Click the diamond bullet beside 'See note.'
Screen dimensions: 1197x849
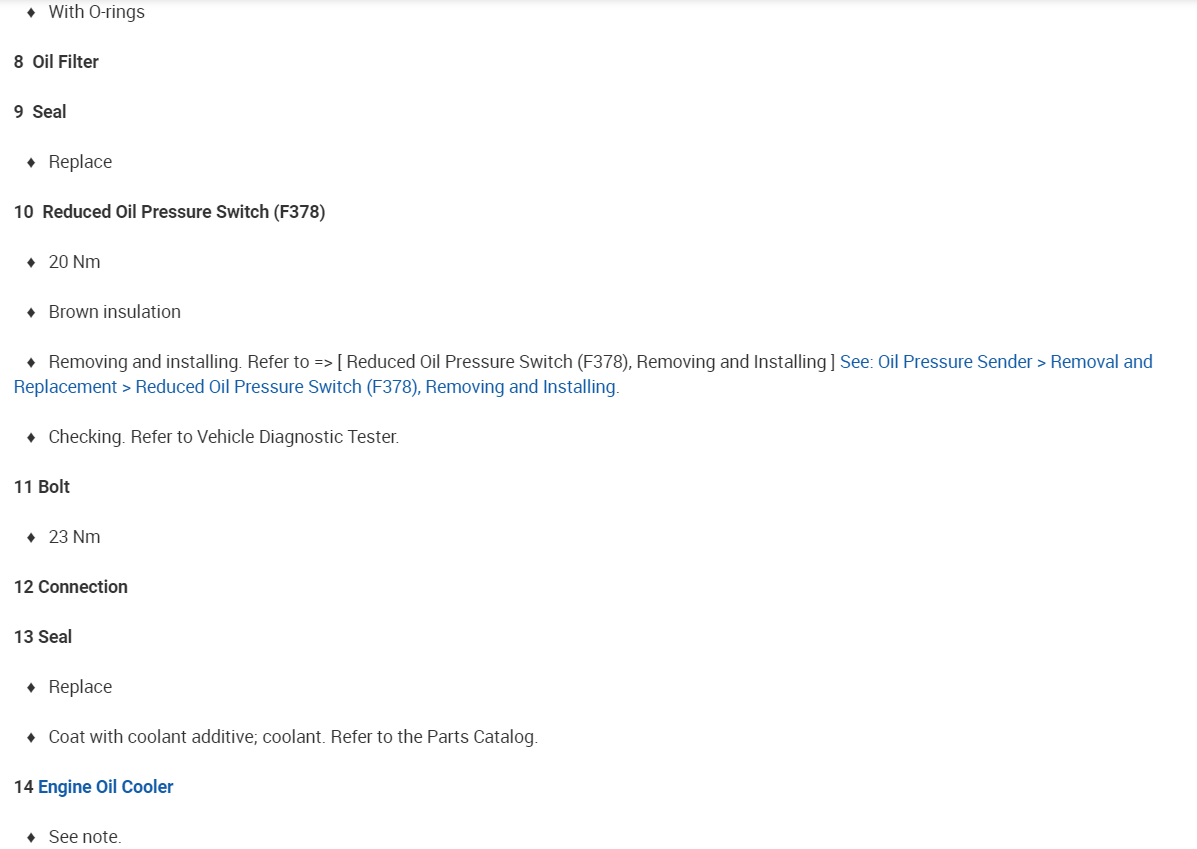tap(31, 837)
